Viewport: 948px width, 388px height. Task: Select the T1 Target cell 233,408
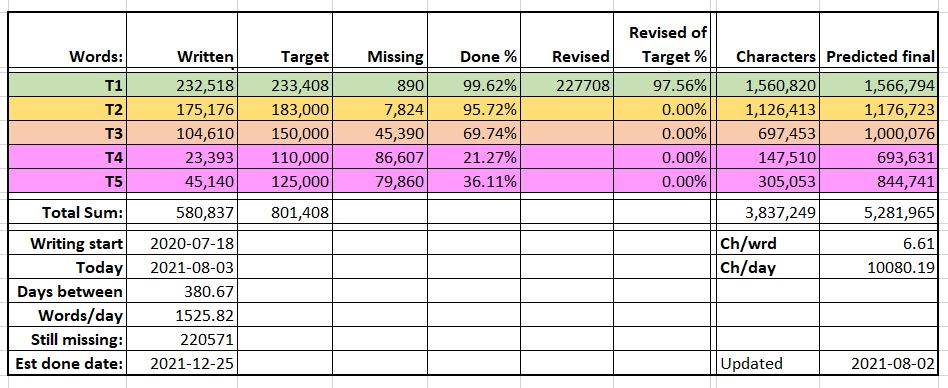click(284, 86)
